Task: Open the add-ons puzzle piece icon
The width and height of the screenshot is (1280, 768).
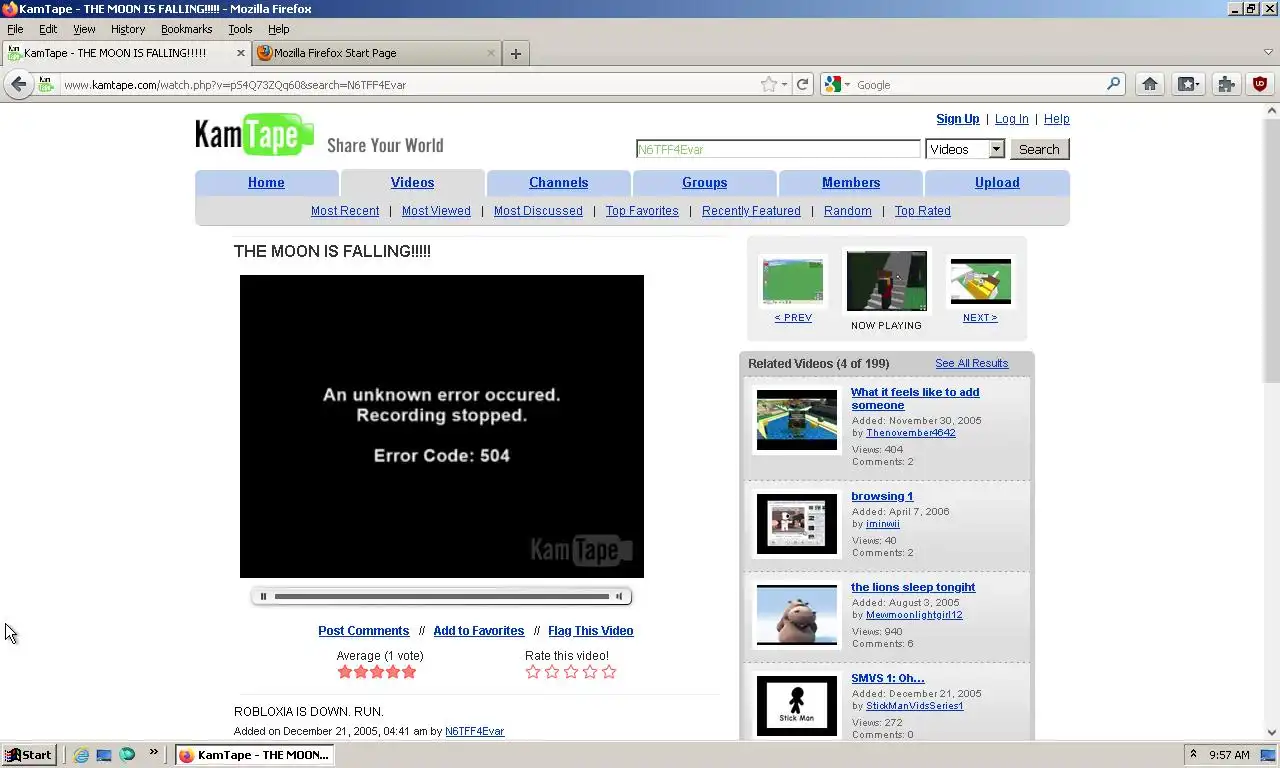Action: click(1226, 85)
